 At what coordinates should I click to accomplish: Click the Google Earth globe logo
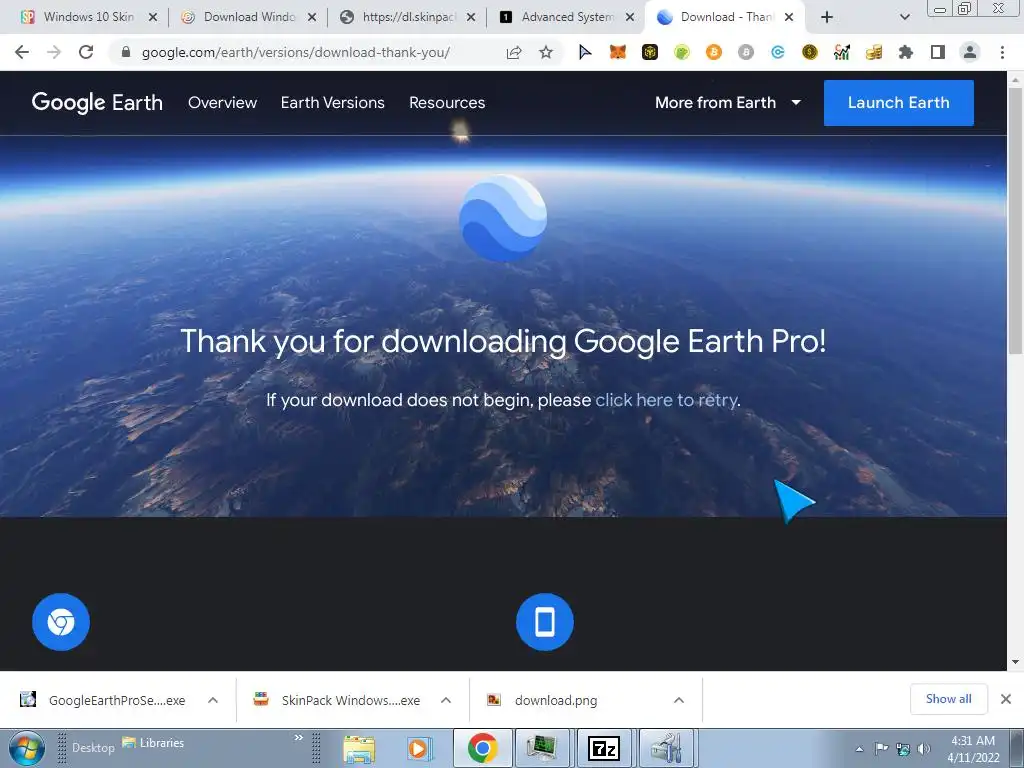pyautogui.click(x=503, y=217)
